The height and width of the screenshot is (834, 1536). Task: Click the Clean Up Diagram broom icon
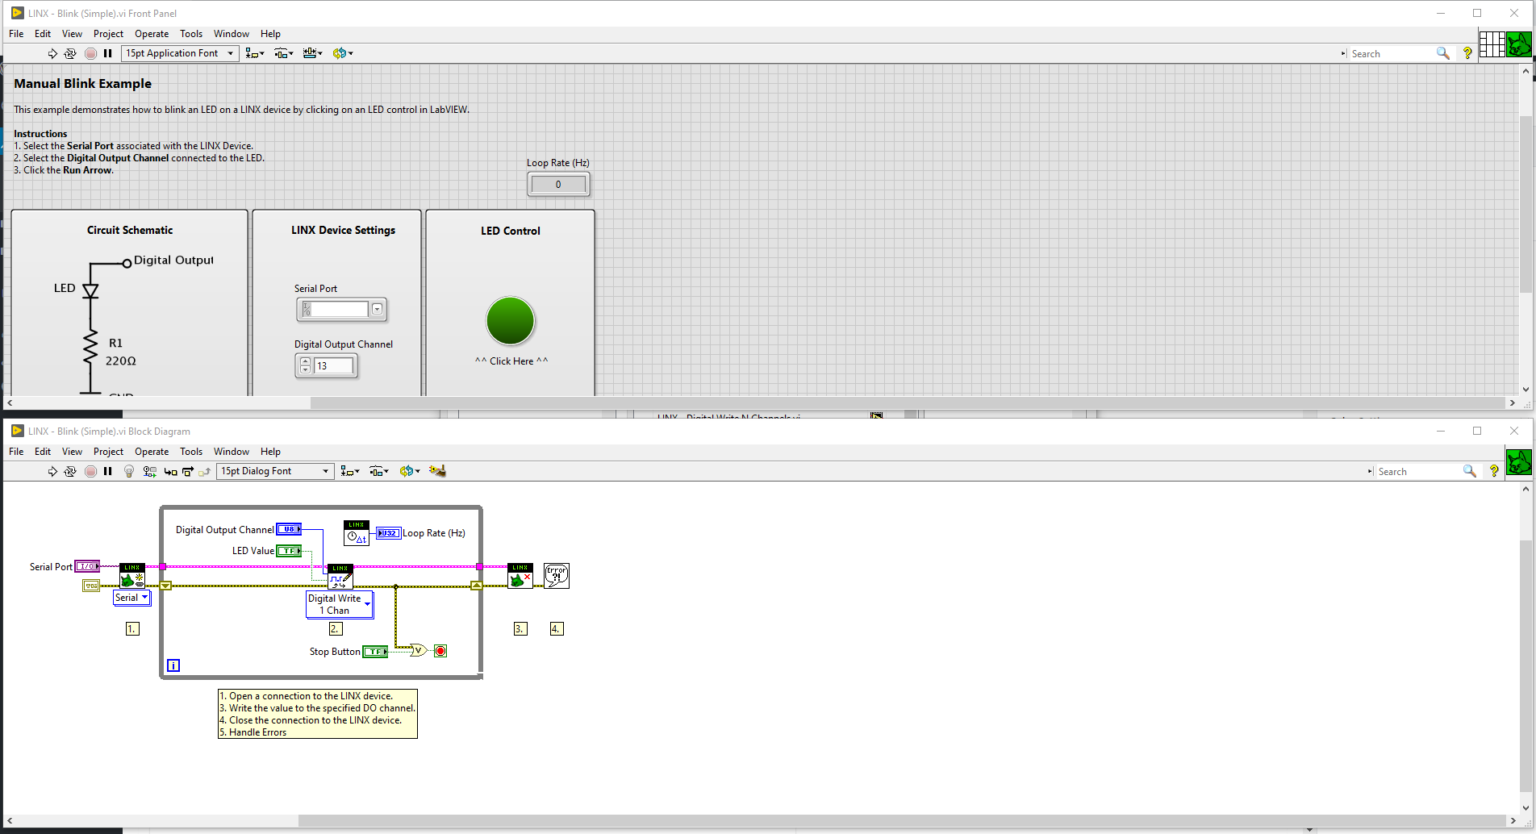click(x=437, y=471)
